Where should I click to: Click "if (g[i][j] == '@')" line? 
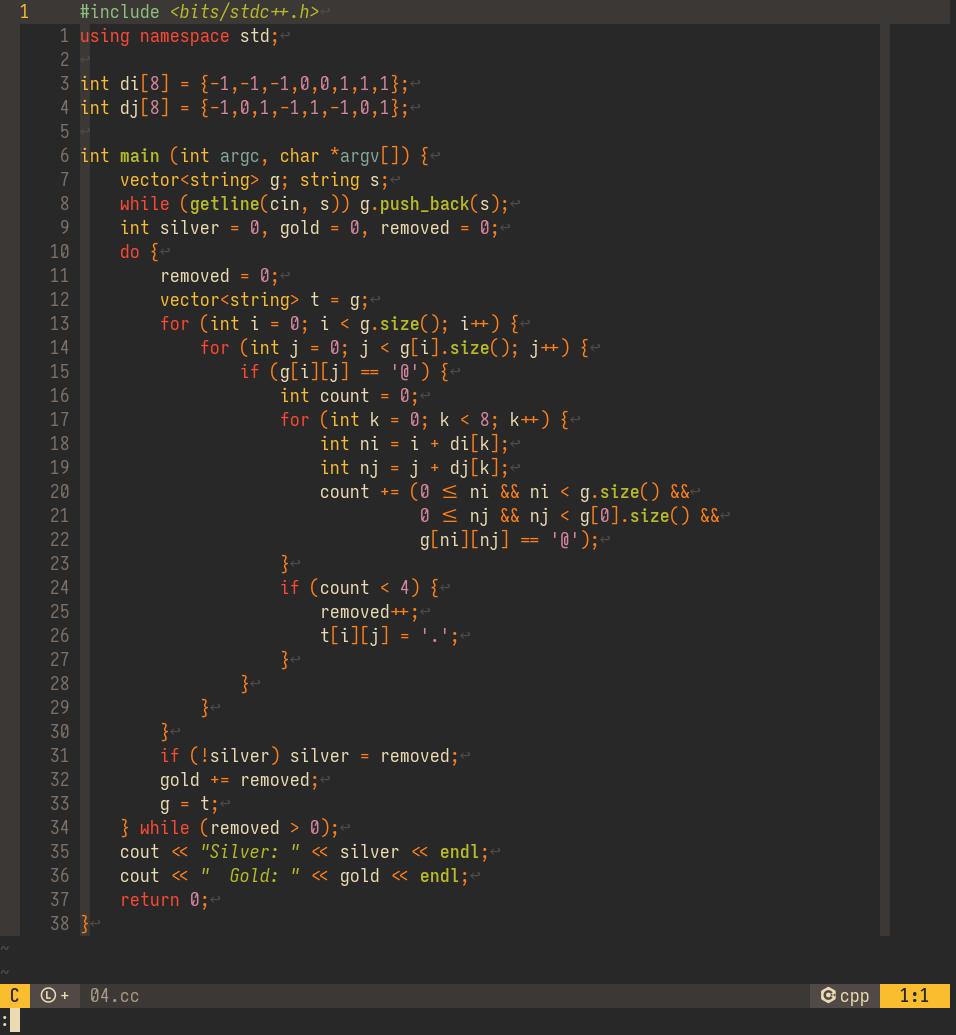pyautogui.click(x=345, y=372)
